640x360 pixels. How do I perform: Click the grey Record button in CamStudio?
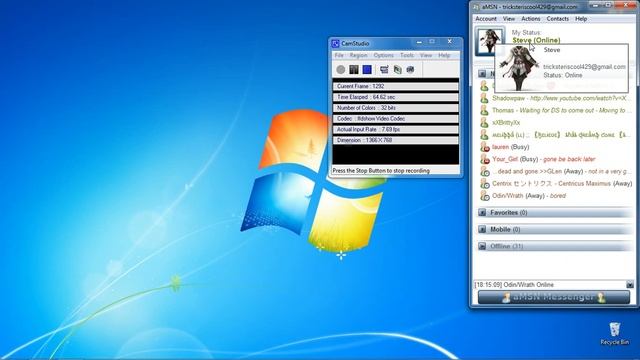pos(341,70)
